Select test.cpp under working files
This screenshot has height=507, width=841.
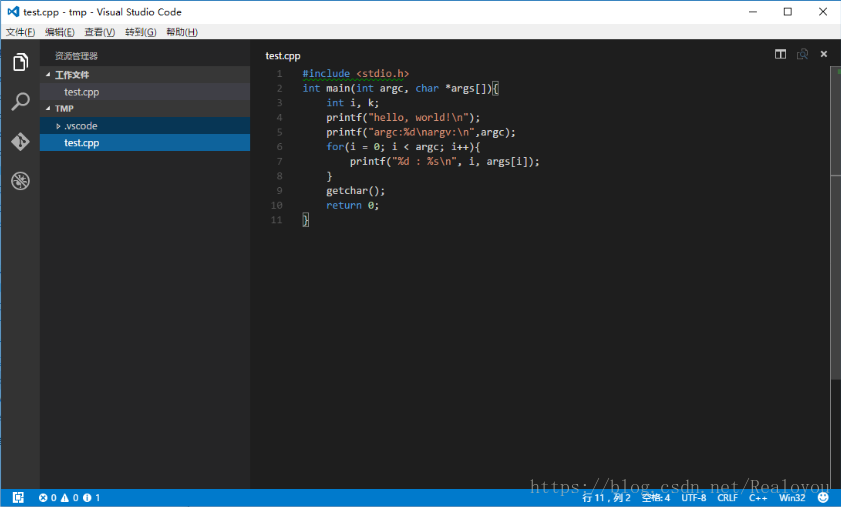click(x=145, y=92)
